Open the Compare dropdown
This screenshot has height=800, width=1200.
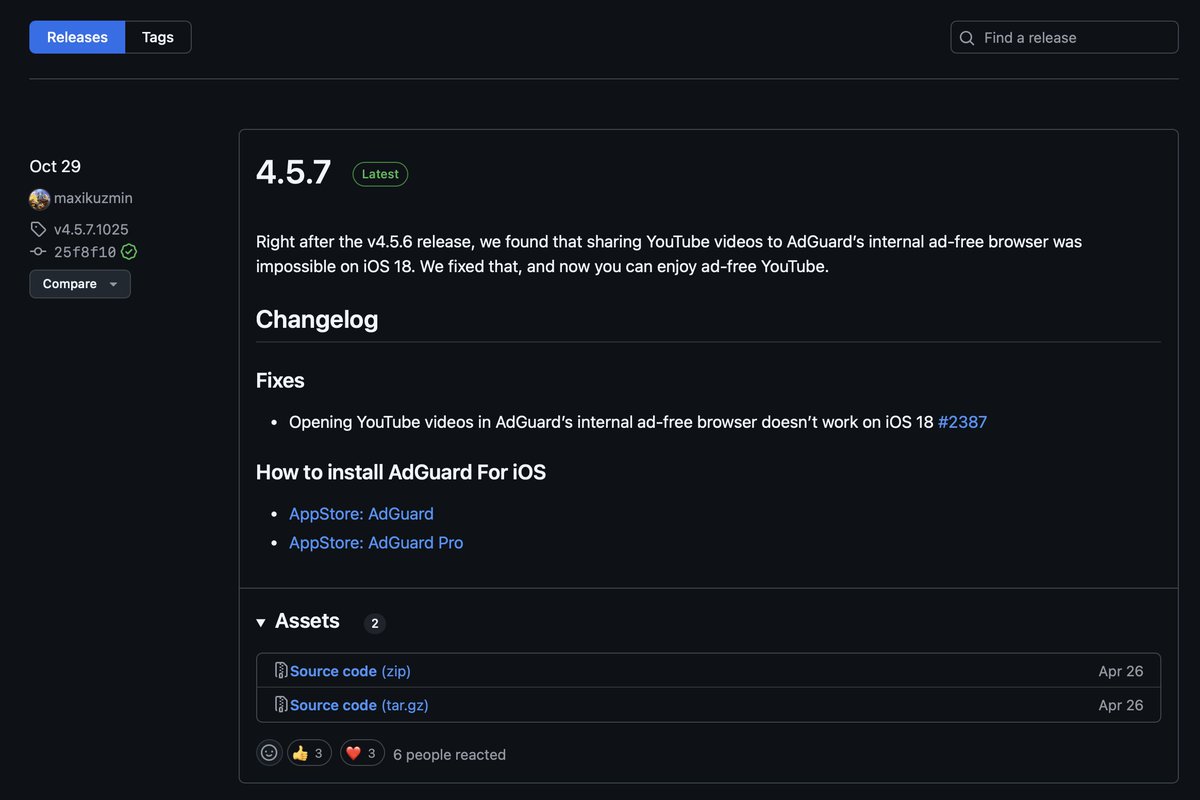[x=80, y=284]
